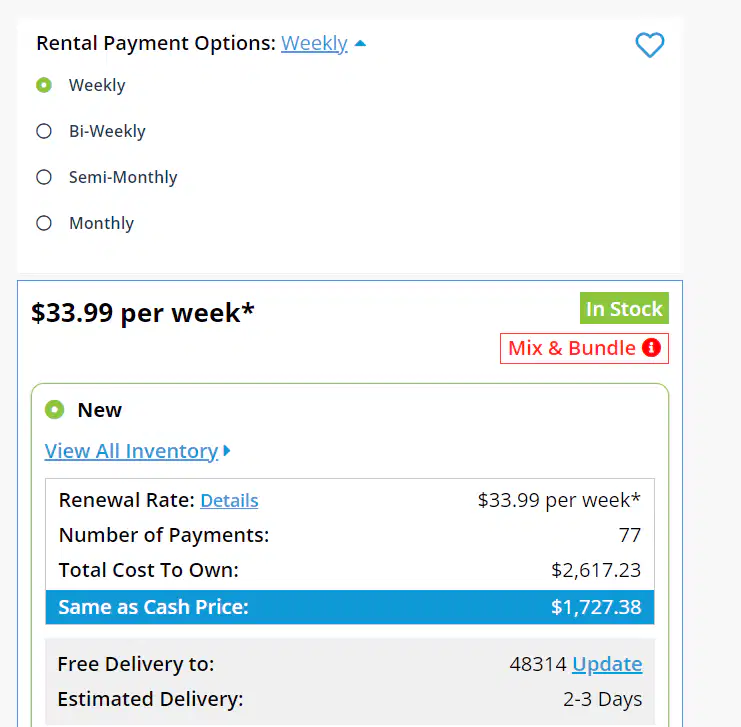Add item to favorites with heart icon
Image resolution: width=741 pixels, height=727 pixels.
[x=650, y=44]
